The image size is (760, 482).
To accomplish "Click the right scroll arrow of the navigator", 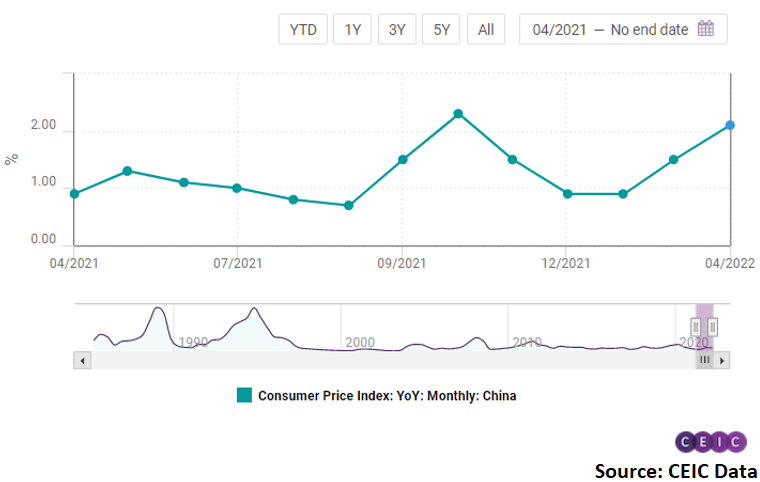I will [722, 359].
